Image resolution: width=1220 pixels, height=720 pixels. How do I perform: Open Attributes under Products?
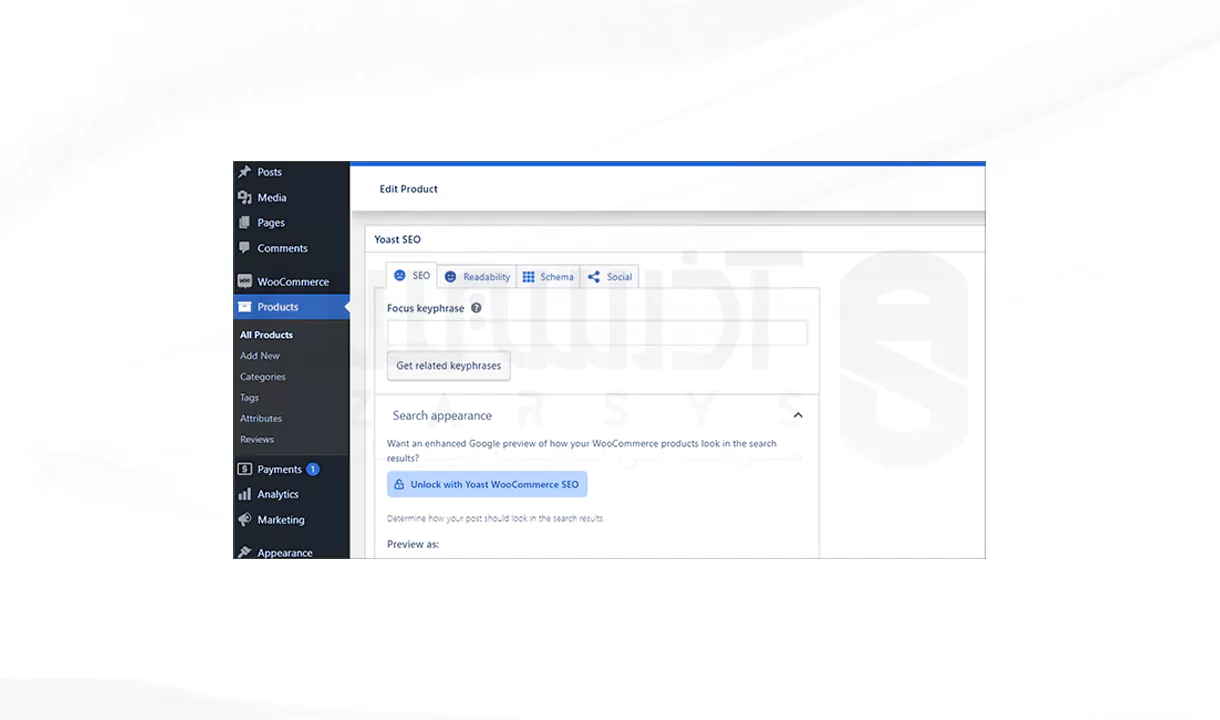click(x=261, y=419)
